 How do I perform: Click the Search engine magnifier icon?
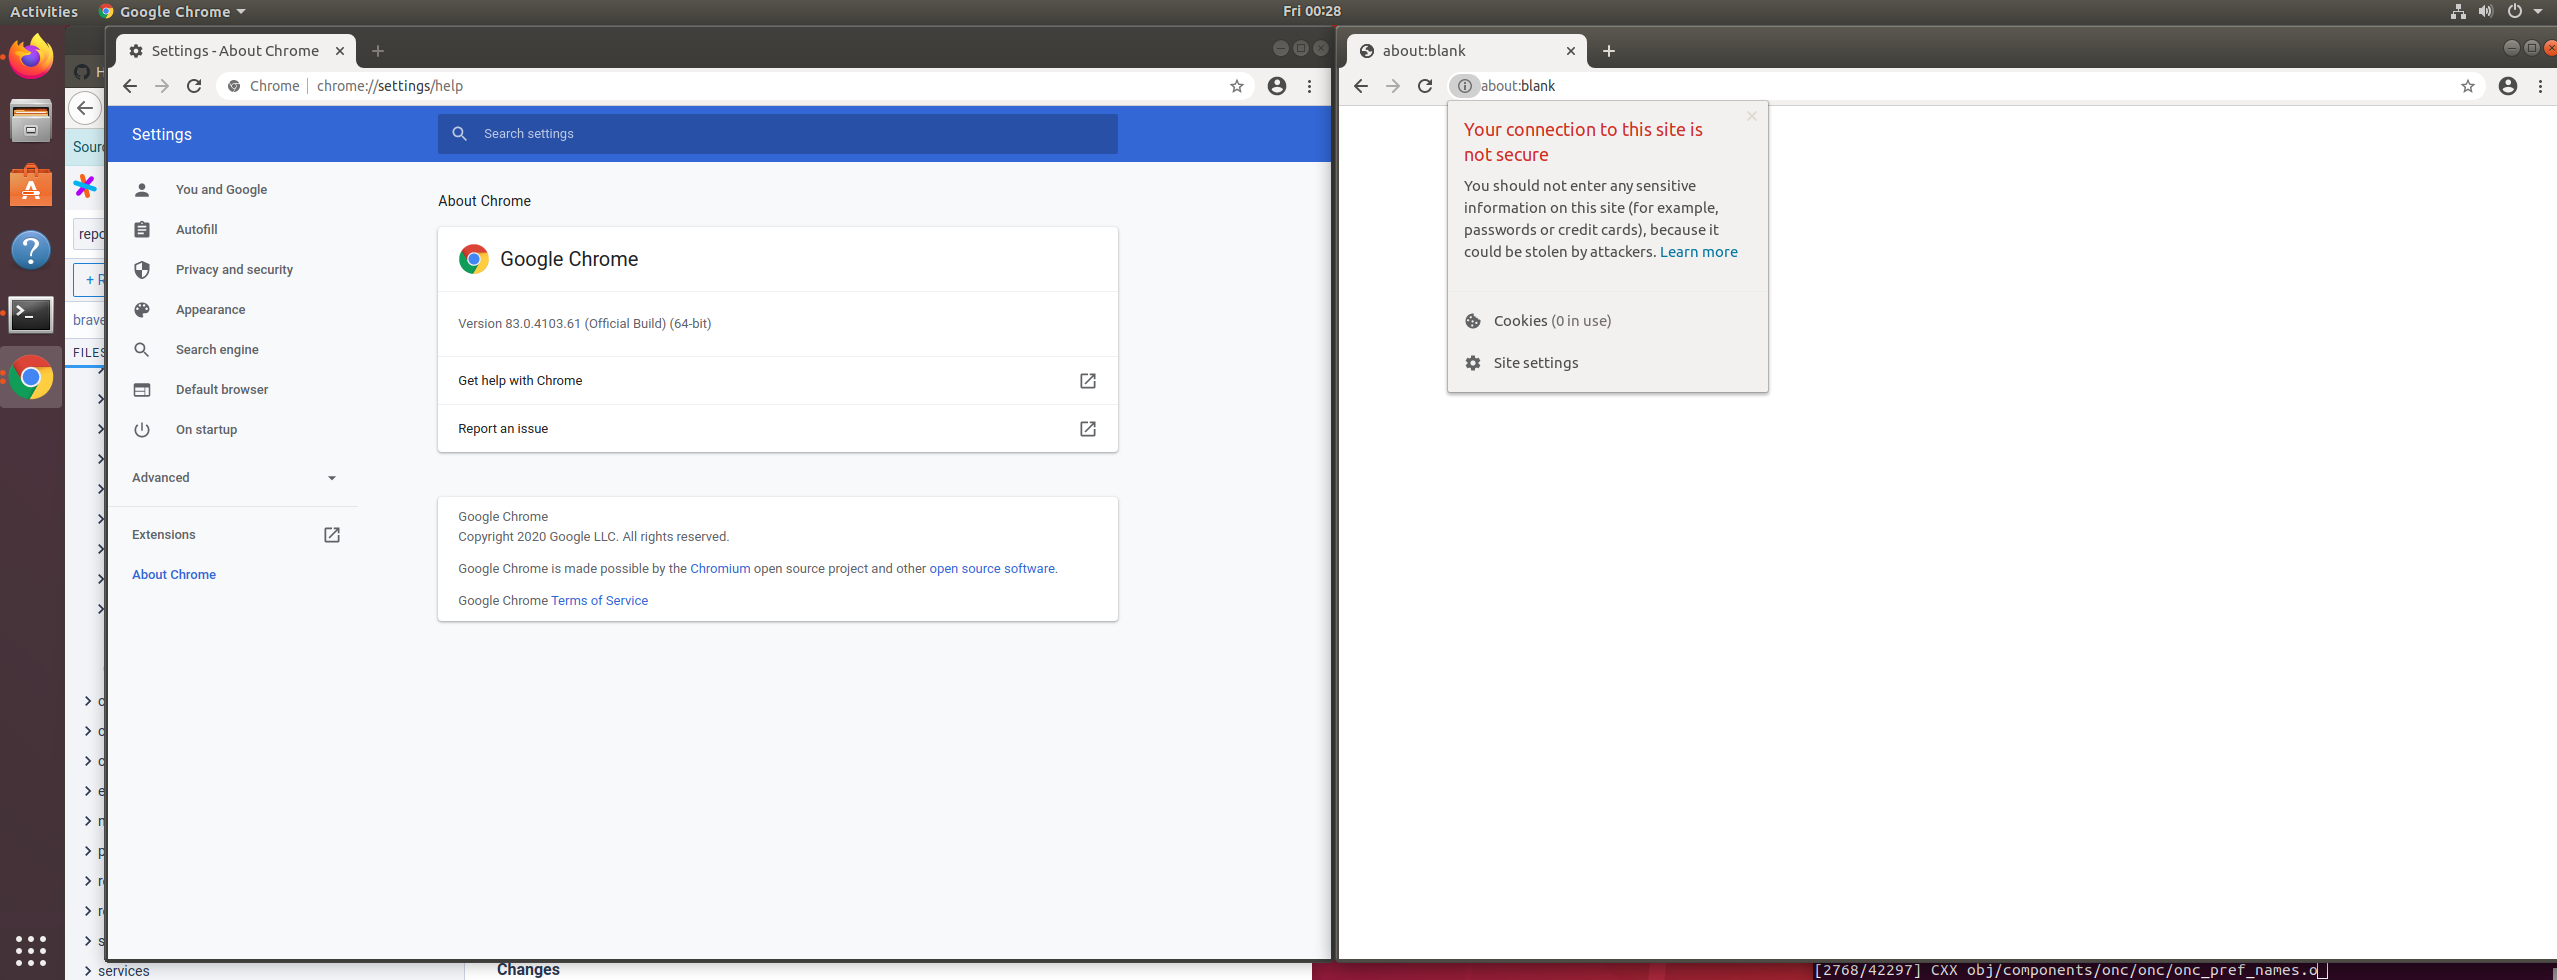coord(142,350)
